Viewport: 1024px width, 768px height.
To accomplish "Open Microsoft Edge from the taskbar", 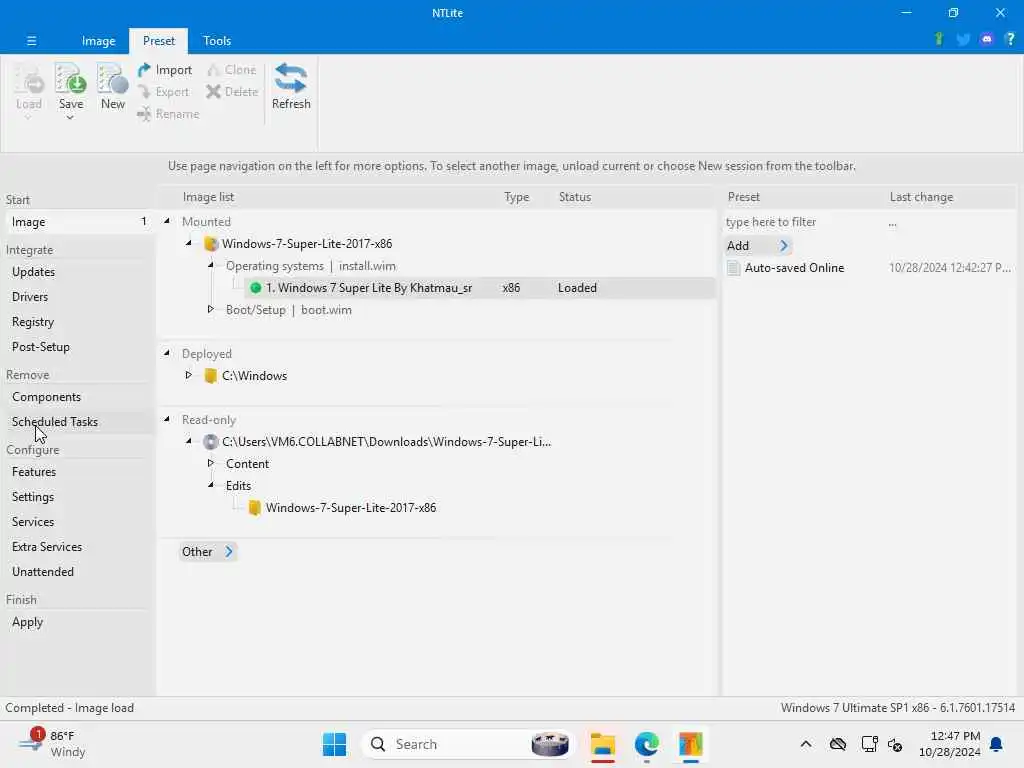I will pos(647,744).
